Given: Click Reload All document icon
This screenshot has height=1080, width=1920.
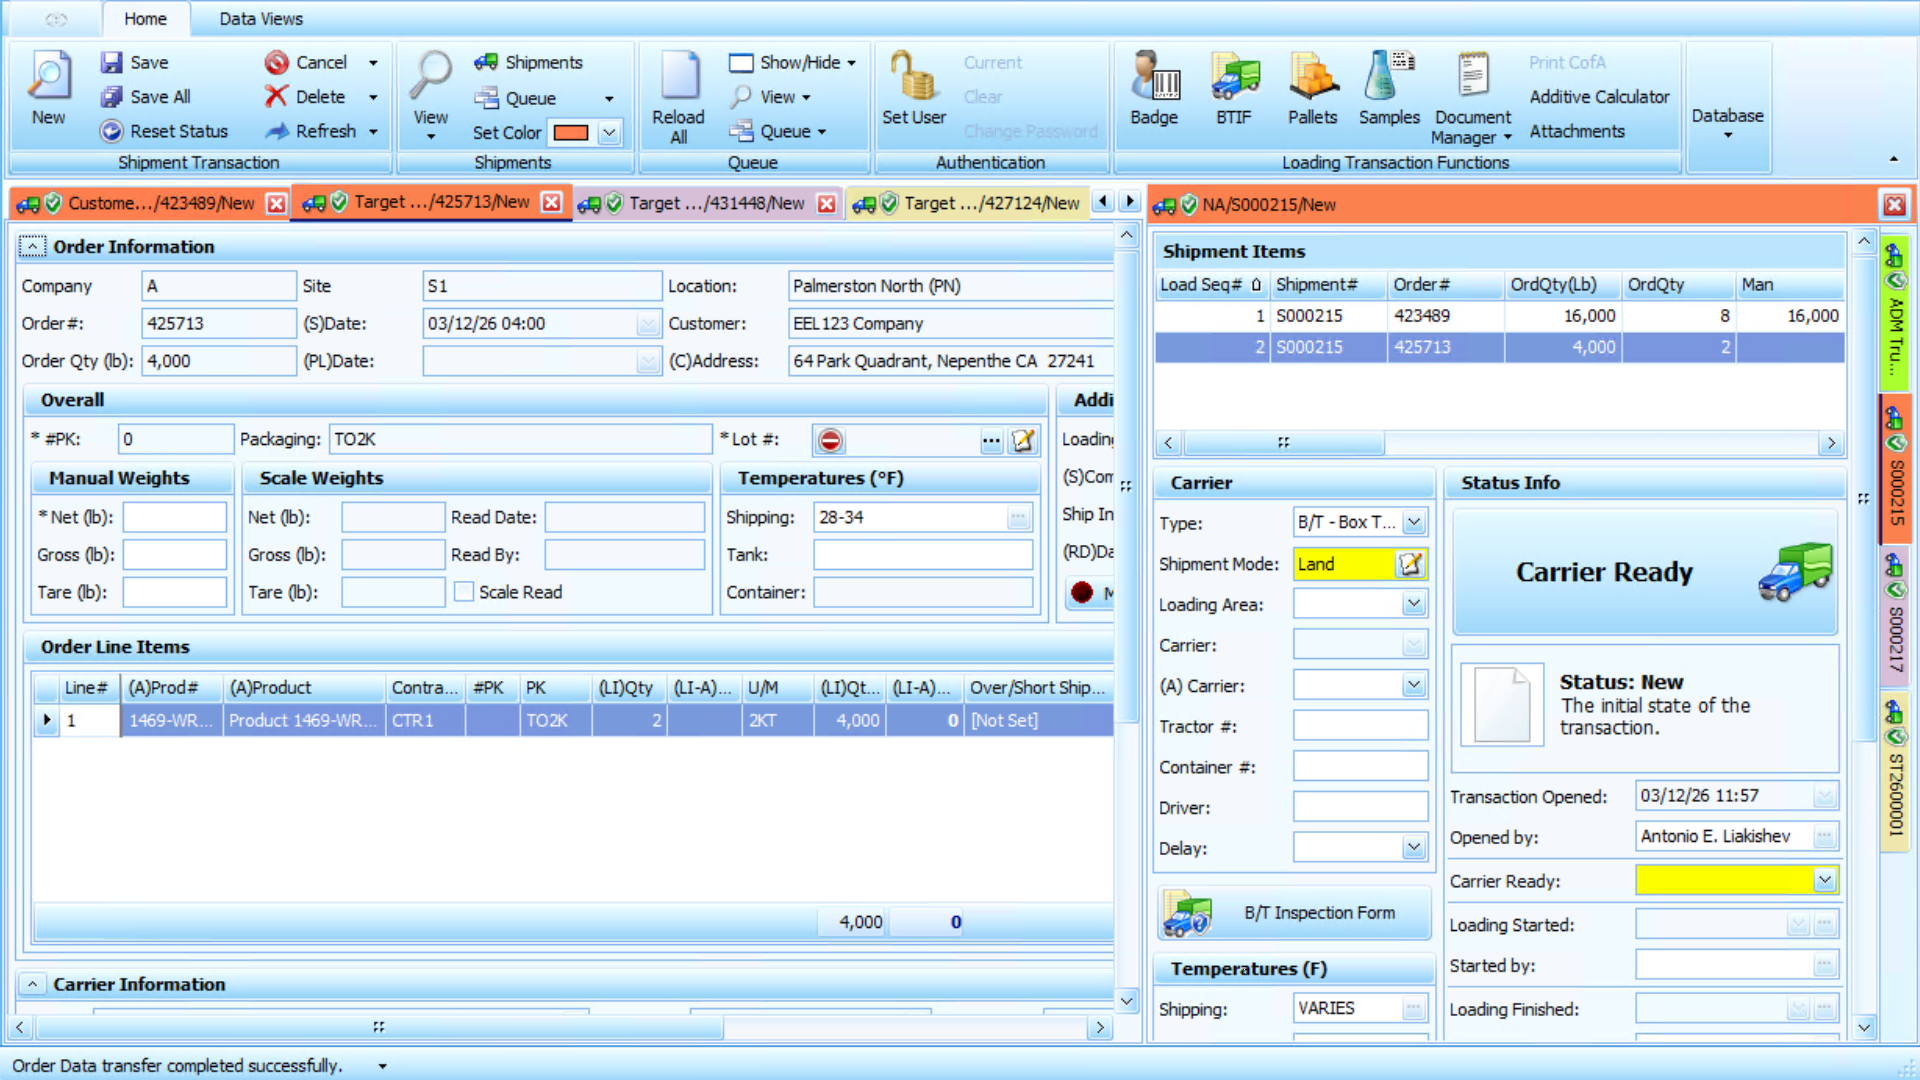Looking at the screenshot, I should click(x=679, y=76).
